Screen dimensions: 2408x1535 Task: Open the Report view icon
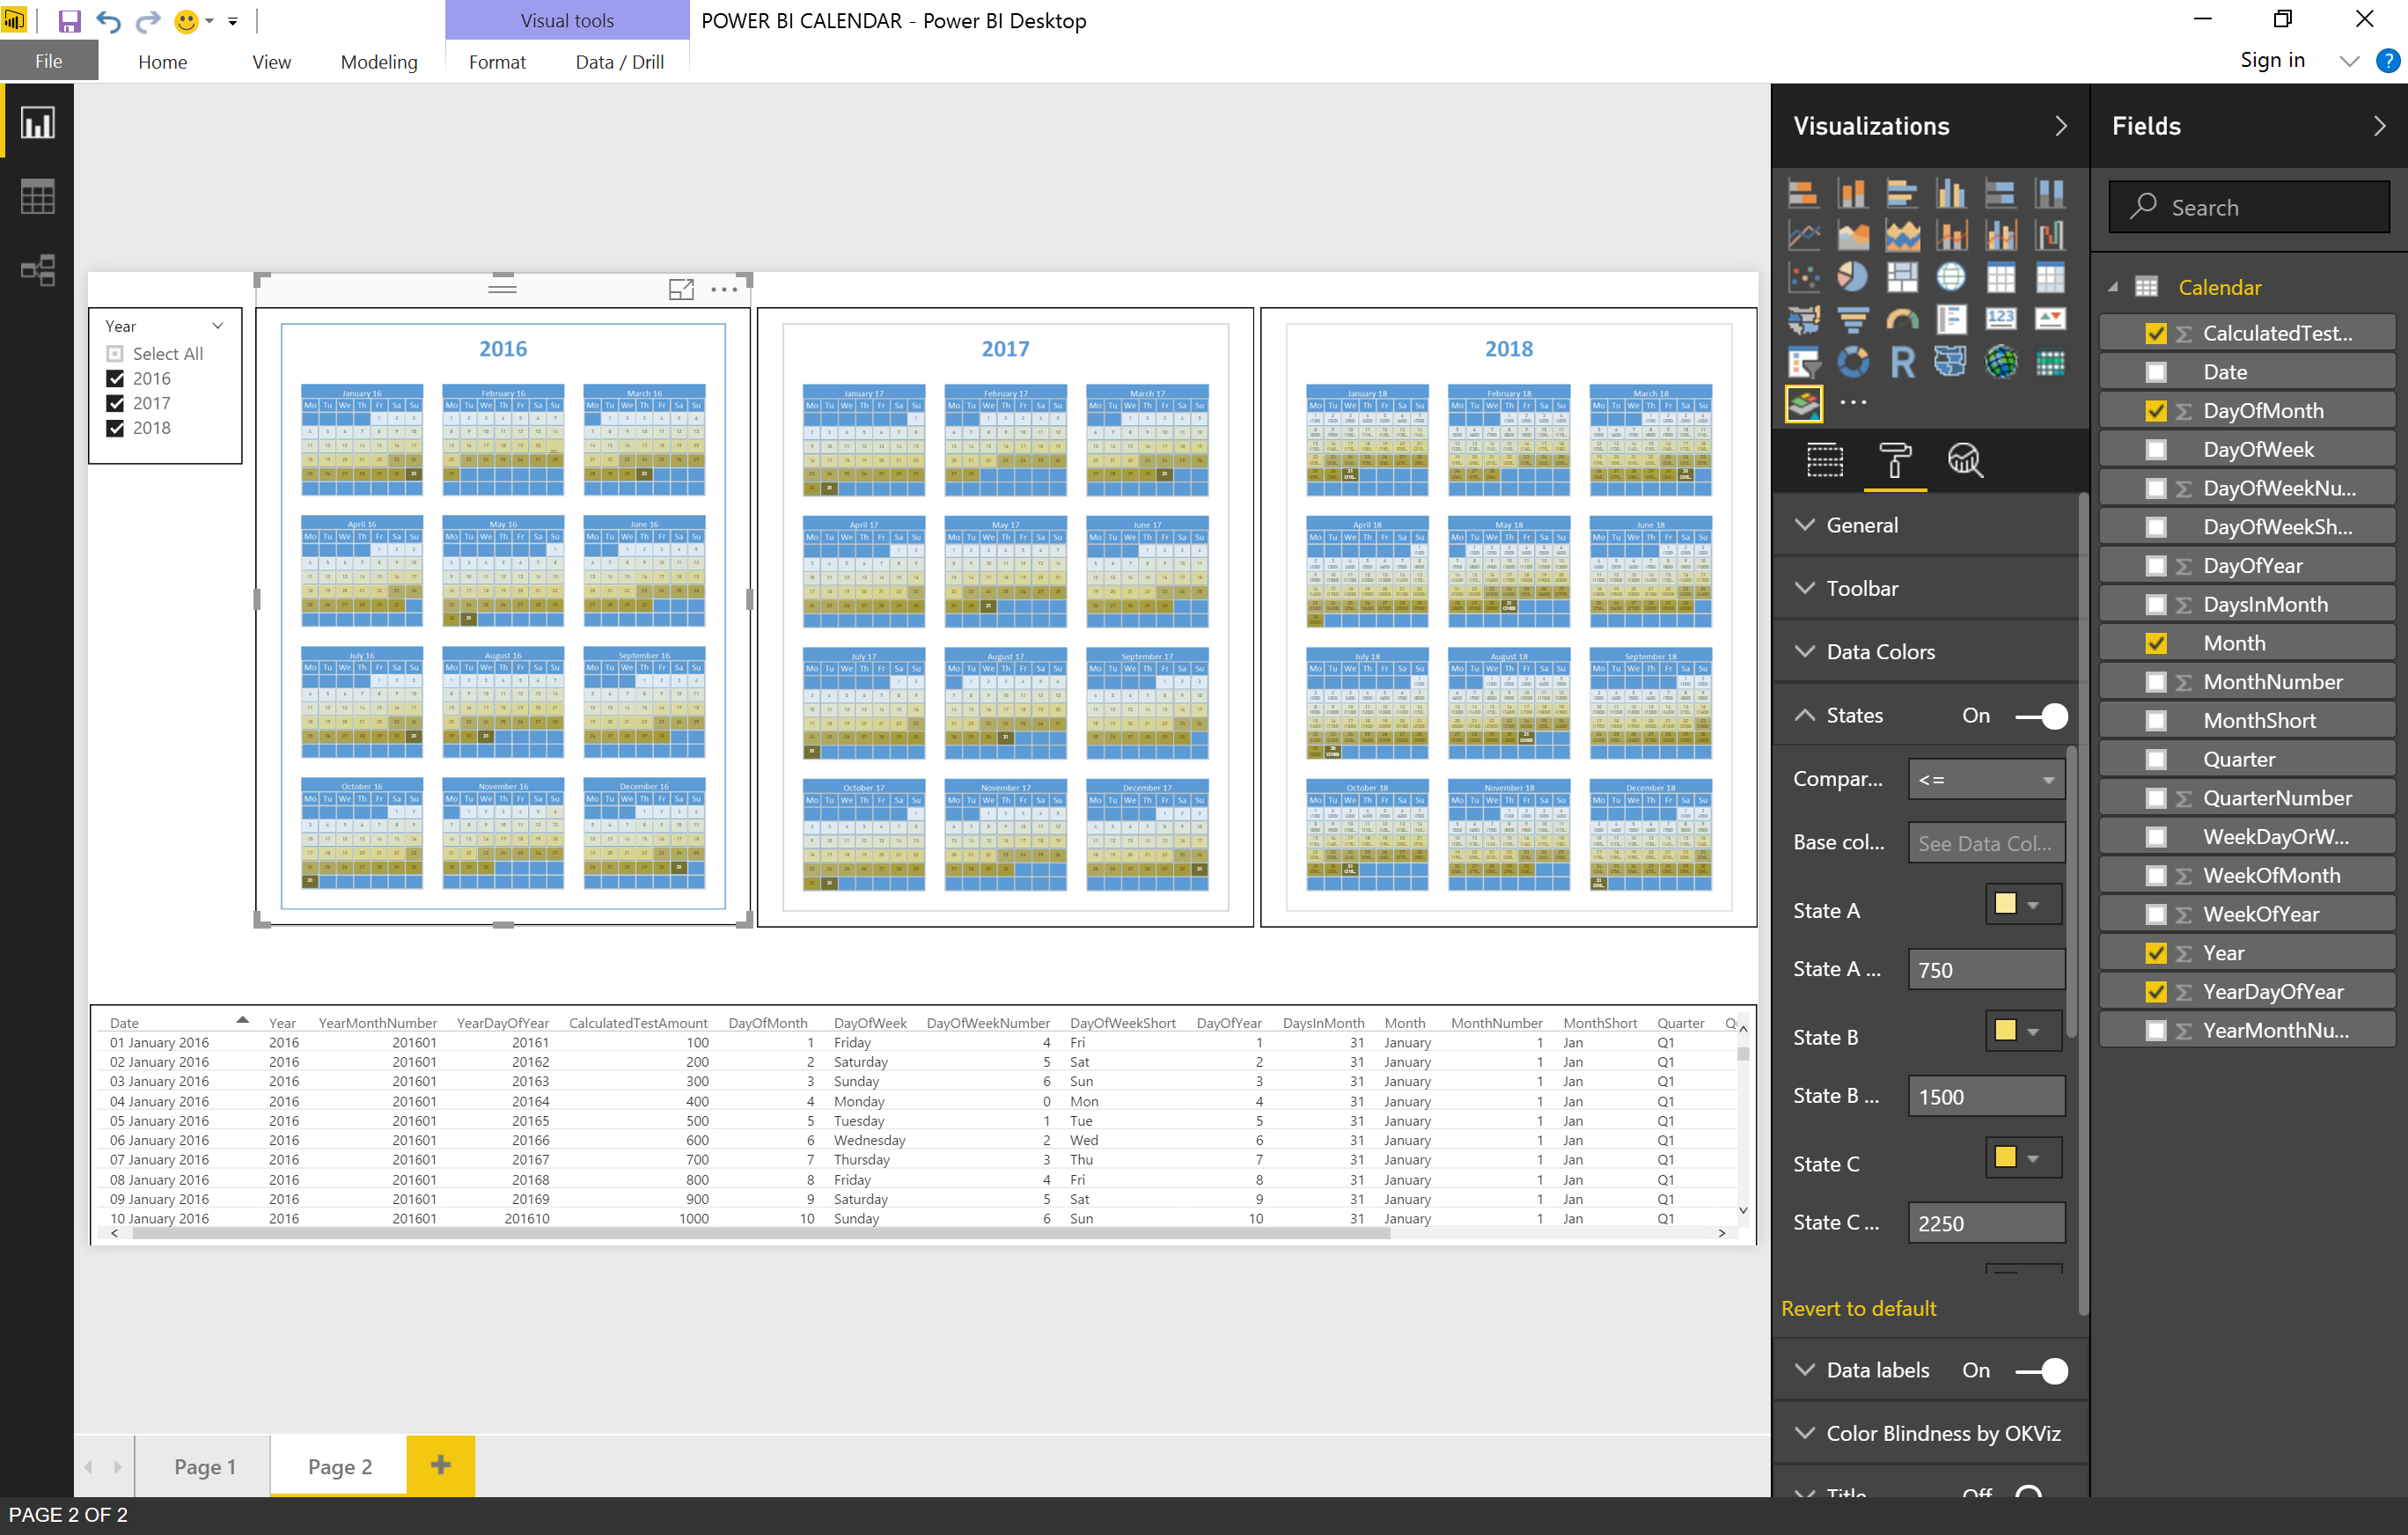38,124
